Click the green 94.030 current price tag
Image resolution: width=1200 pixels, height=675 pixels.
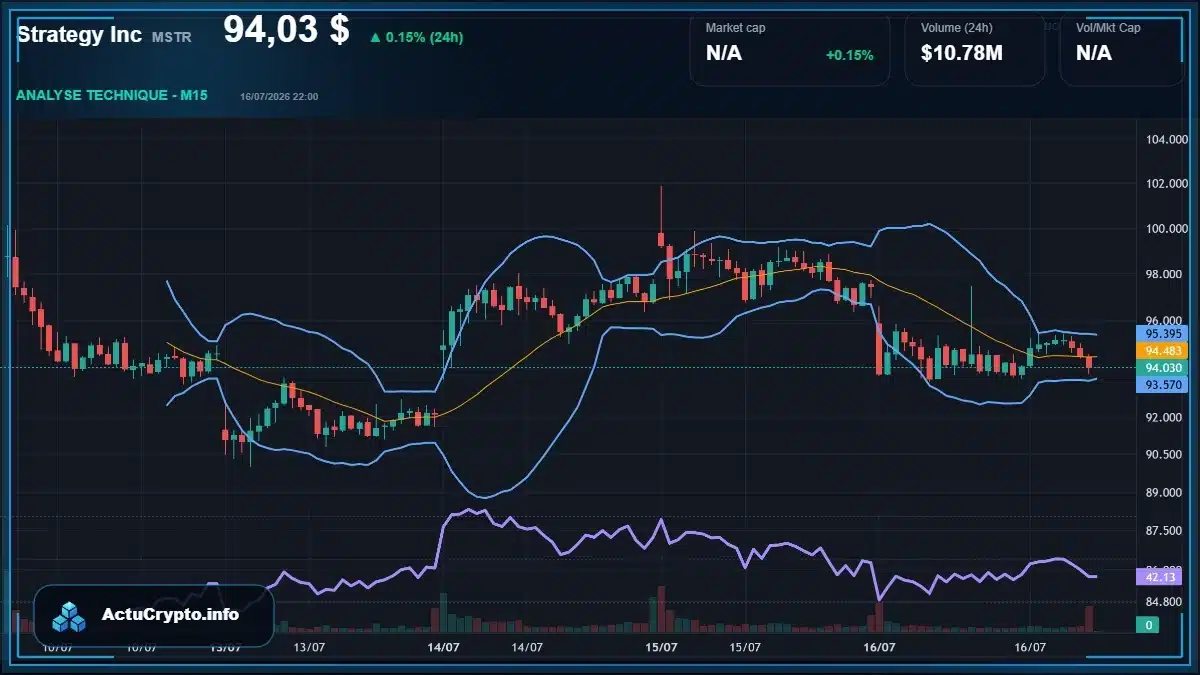[1164, 368]
